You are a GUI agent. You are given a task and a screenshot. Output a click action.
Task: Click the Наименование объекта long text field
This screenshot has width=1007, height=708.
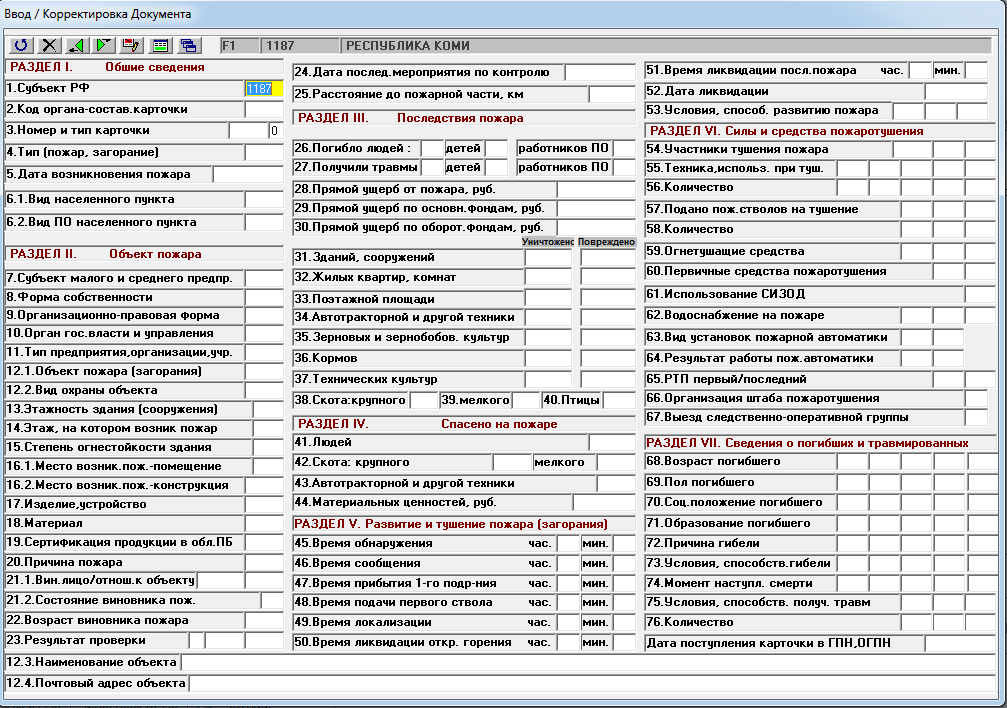pos(588,662)
